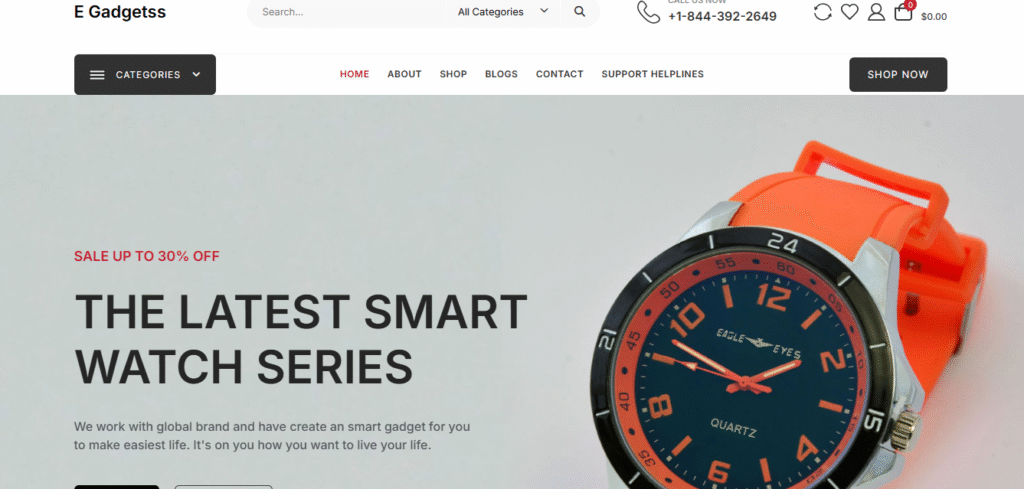Expand the All Categories dropdown
The image size is (1024, 489).
(x=503, y=12)
